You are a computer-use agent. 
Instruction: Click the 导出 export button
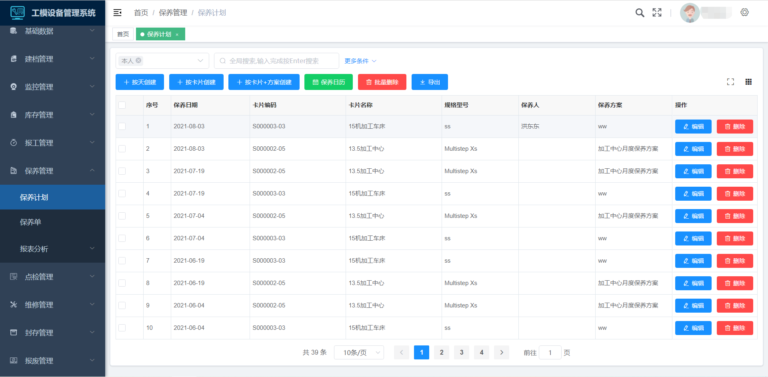click(430, 82)
